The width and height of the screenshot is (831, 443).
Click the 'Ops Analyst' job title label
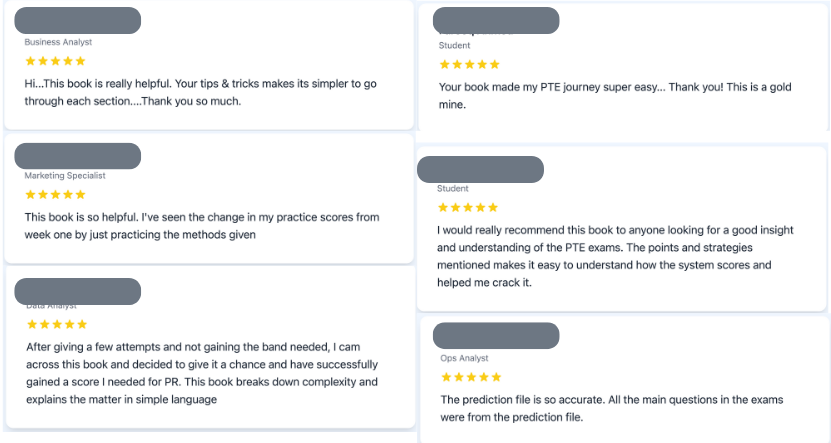(464, 358)
